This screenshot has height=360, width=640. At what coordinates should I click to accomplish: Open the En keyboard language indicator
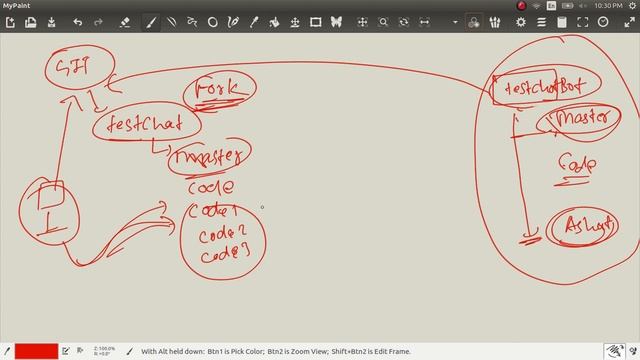coord(551,6)
